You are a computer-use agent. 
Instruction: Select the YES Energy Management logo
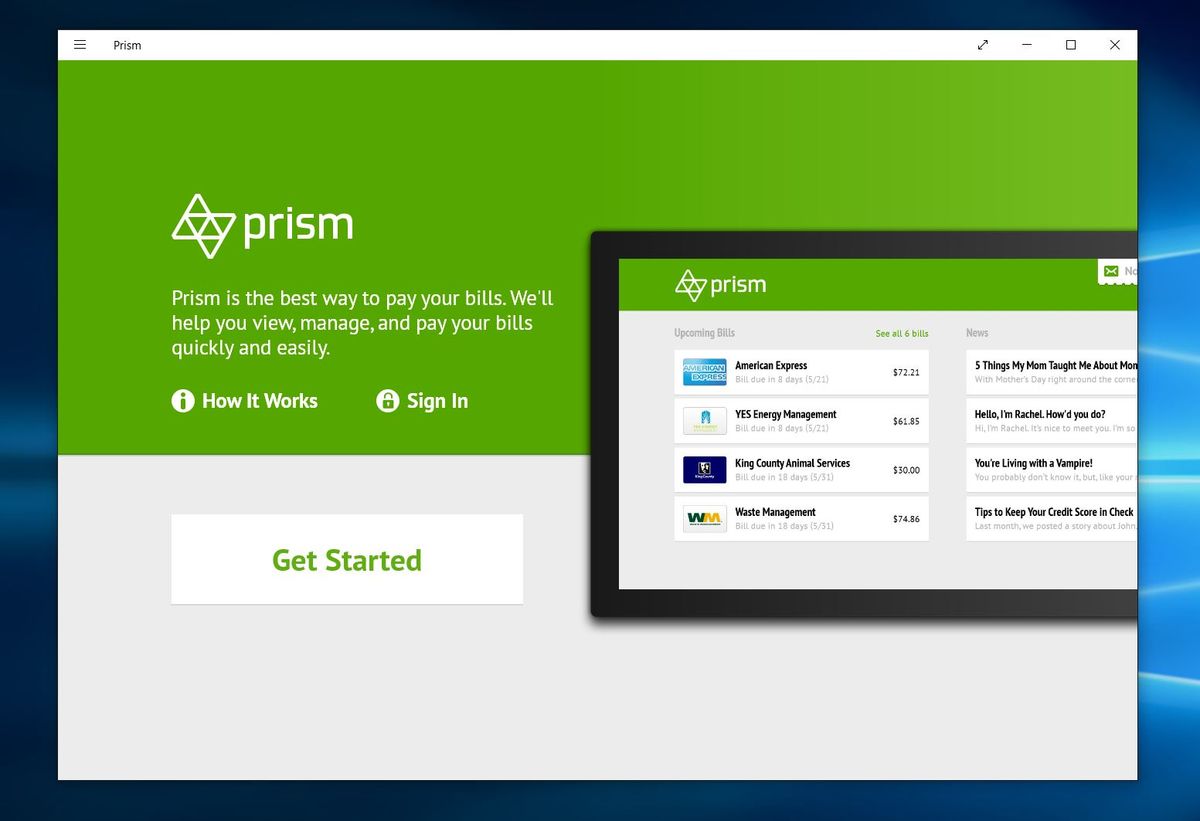pyautogui.click(x=703, y=420)
